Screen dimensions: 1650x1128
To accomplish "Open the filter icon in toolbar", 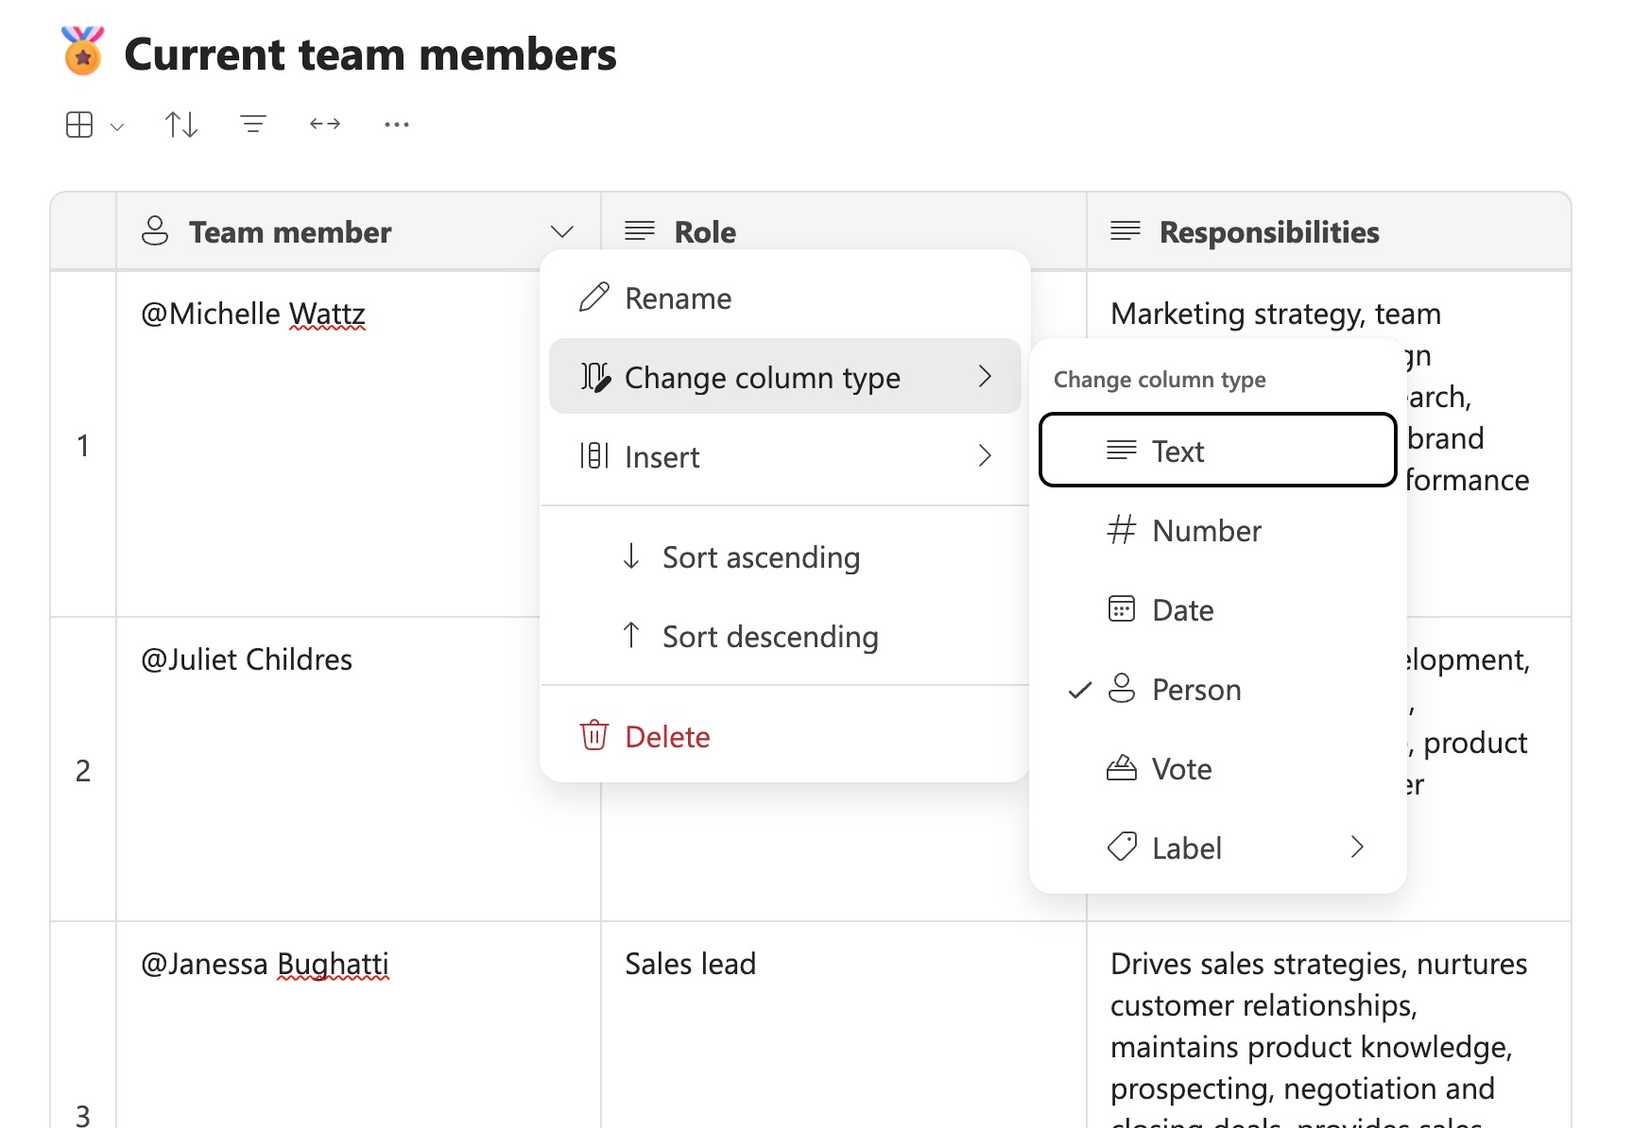I will [x=253, y=124].
